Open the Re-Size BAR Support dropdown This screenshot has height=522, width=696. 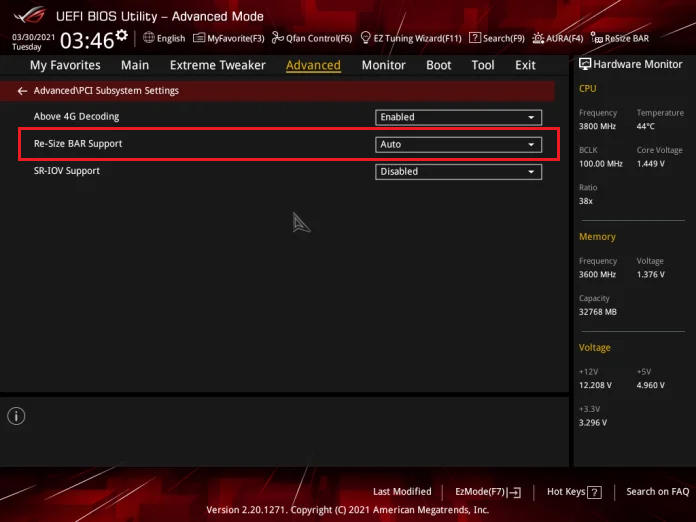458,144
